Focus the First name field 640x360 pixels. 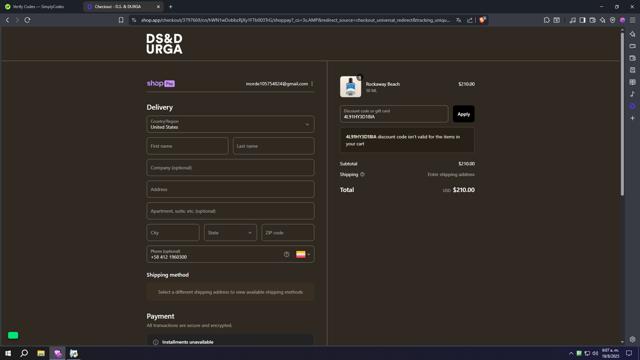187,146
